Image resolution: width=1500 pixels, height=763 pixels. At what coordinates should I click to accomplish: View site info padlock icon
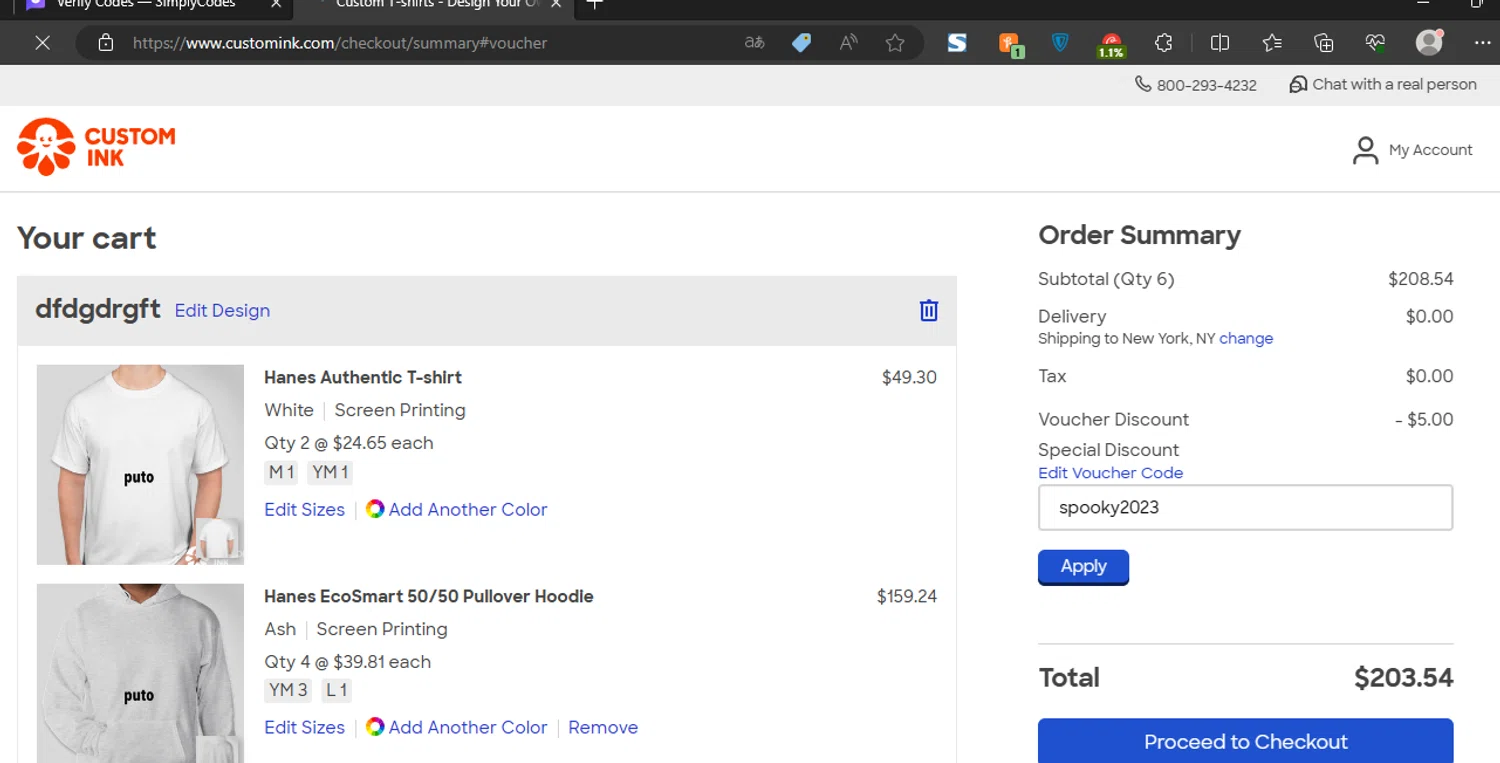click(106, 43)
